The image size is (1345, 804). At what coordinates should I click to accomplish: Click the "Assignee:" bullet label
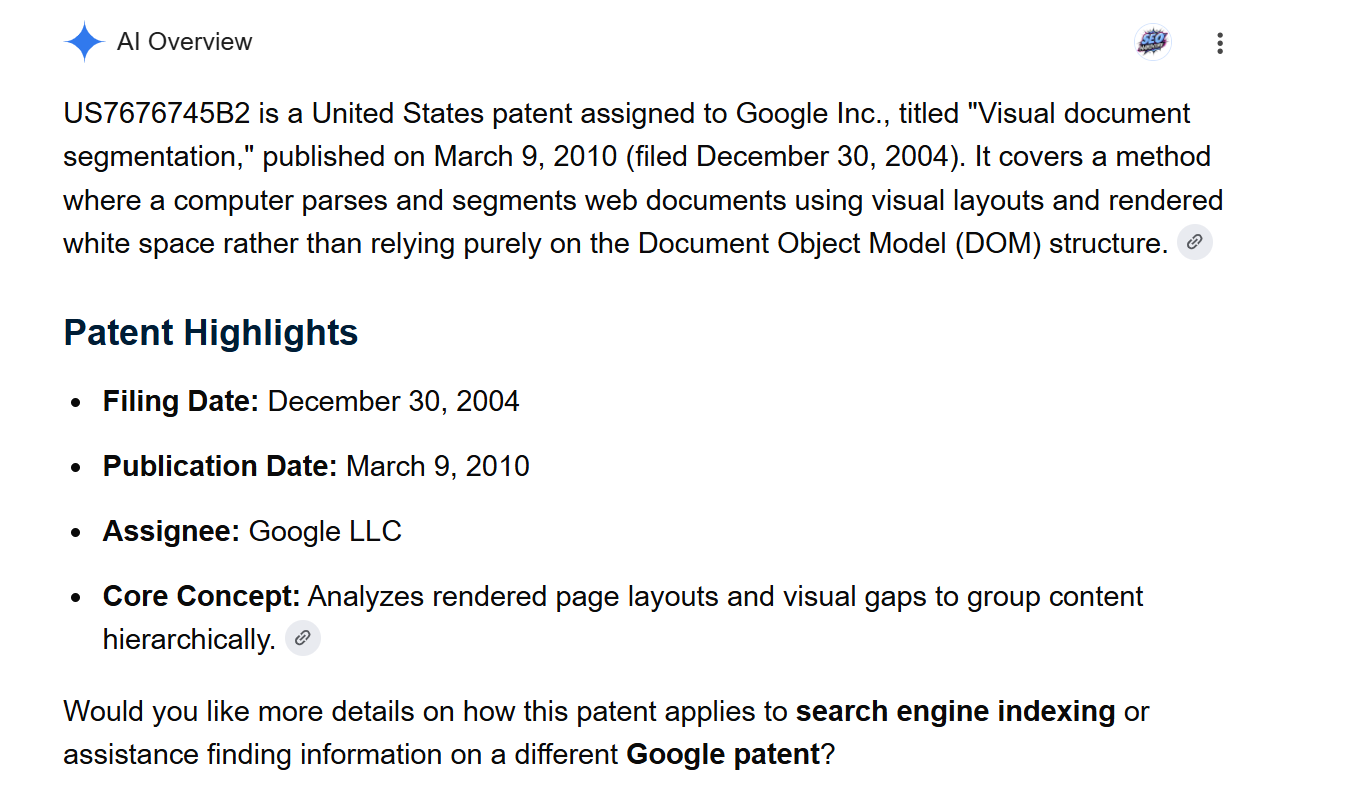point(171,531)
